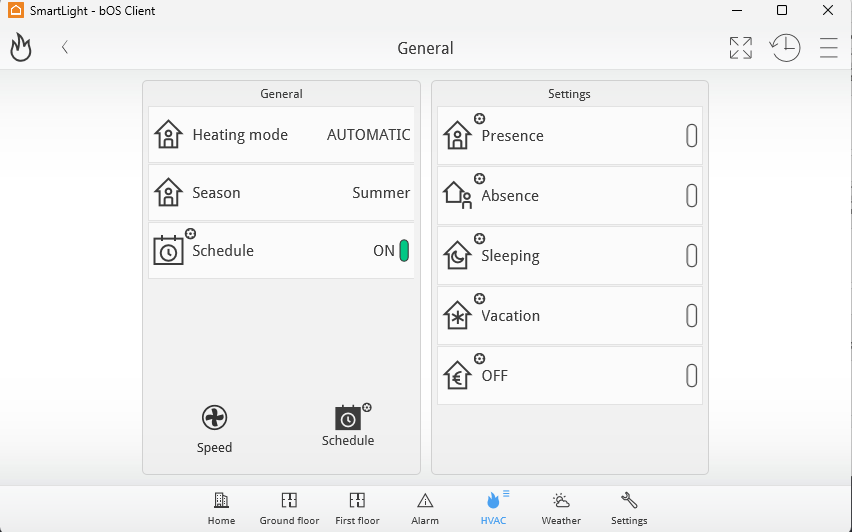Click the General panel header
The height and width of the screenshot is (532, 852).
281,94
